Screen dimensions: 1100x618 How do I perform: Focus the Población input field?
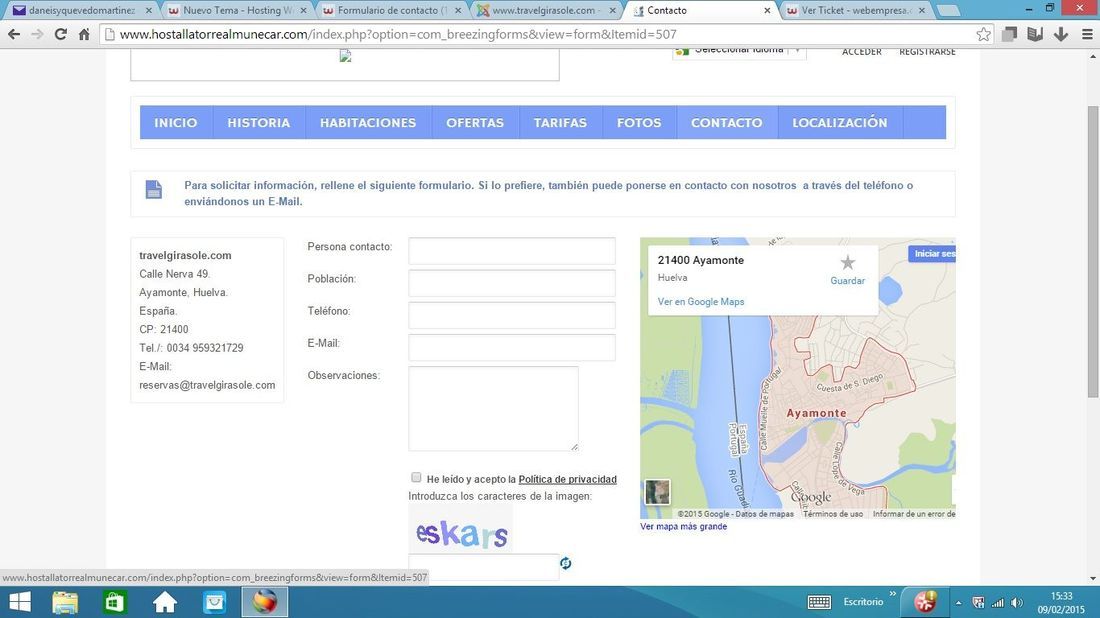point(512,283)
